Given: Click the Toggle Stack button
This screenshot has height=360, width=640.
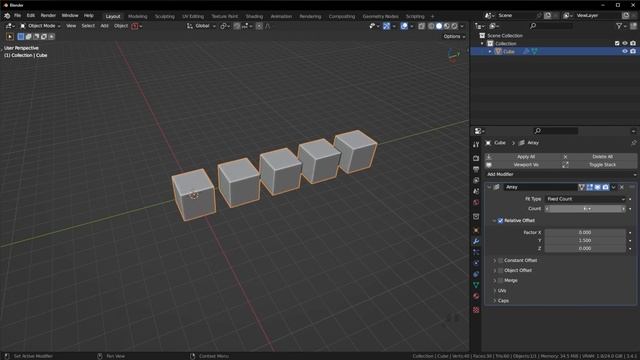Looking at the screenshot, I should (599, 165).
